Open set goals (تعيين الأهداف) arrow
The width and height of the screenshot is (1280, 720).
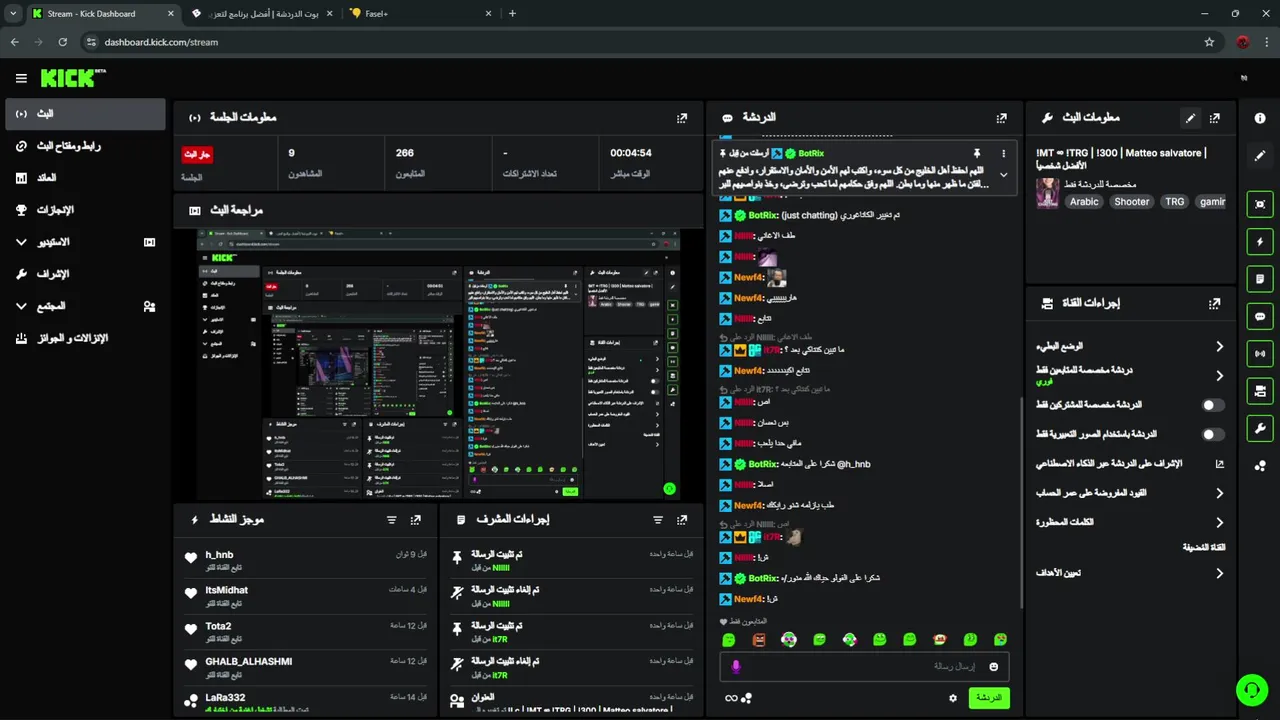[x=1220, y=573]
